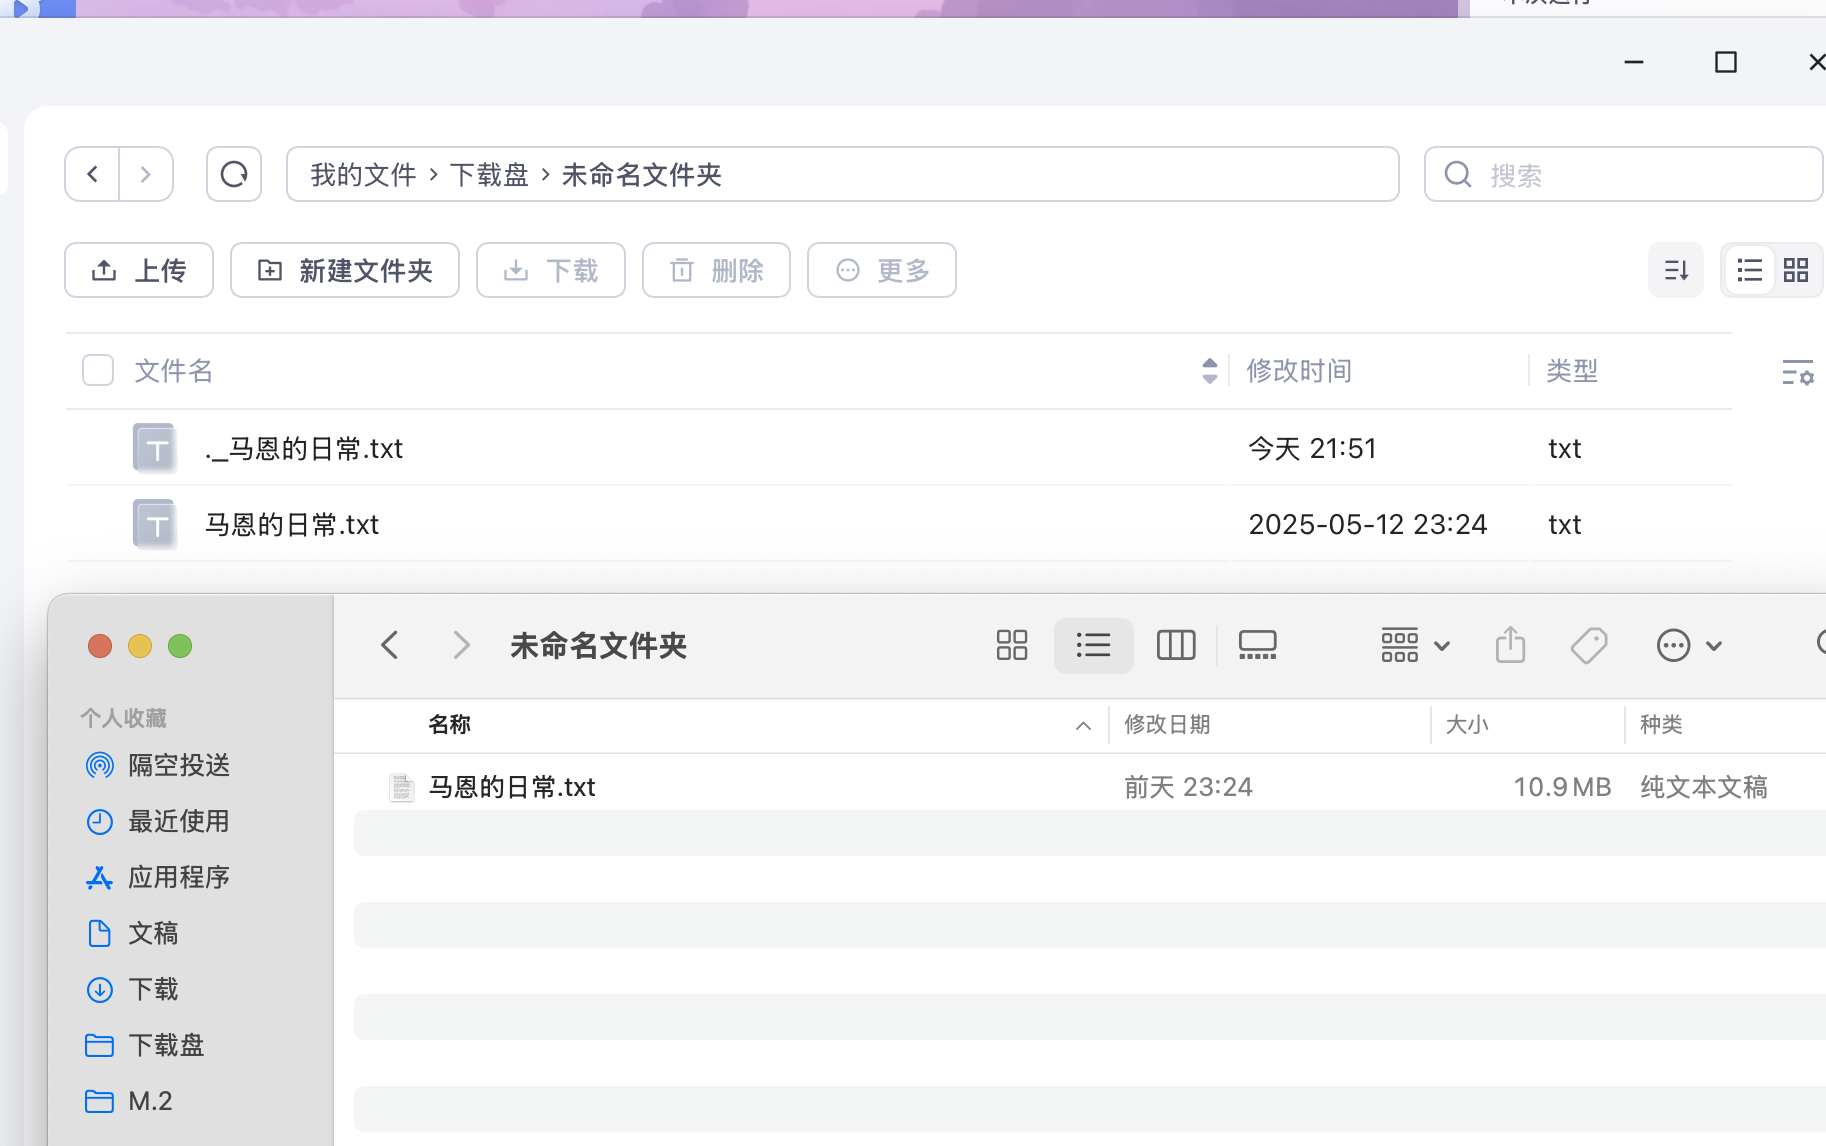The height and width of the screenshot is (1146, 1826).
Task: Click the 下载 download button
Action: point(551,270)
